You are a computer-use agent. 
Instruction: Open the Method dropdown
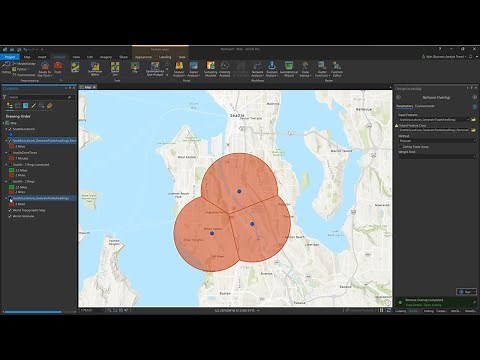(437, 141)
